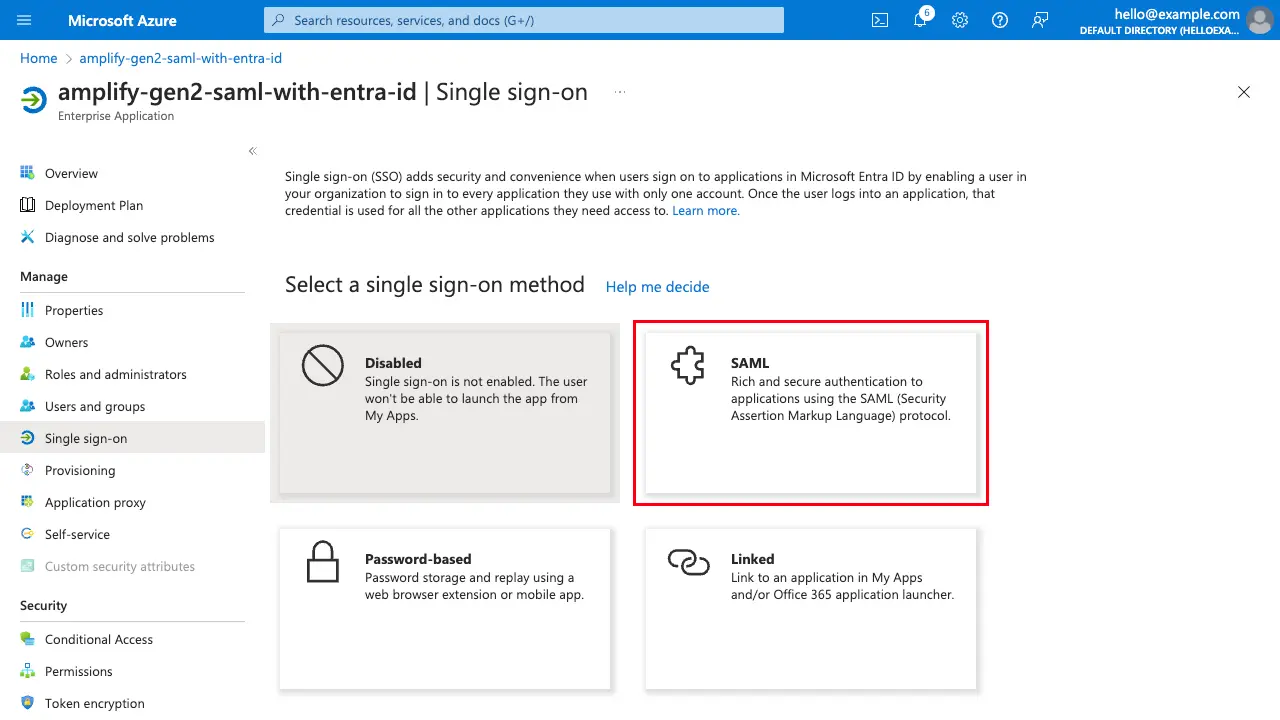The width and height of the screenshot is (1280, 720).
Task: Close the Single sign-on blade
Action: pyautogui.click(x=1244, y=92)
